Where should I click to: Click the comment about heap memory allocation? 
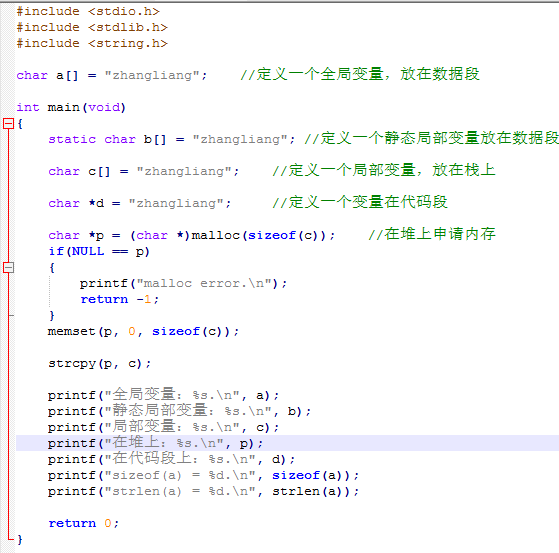[432, 234]
